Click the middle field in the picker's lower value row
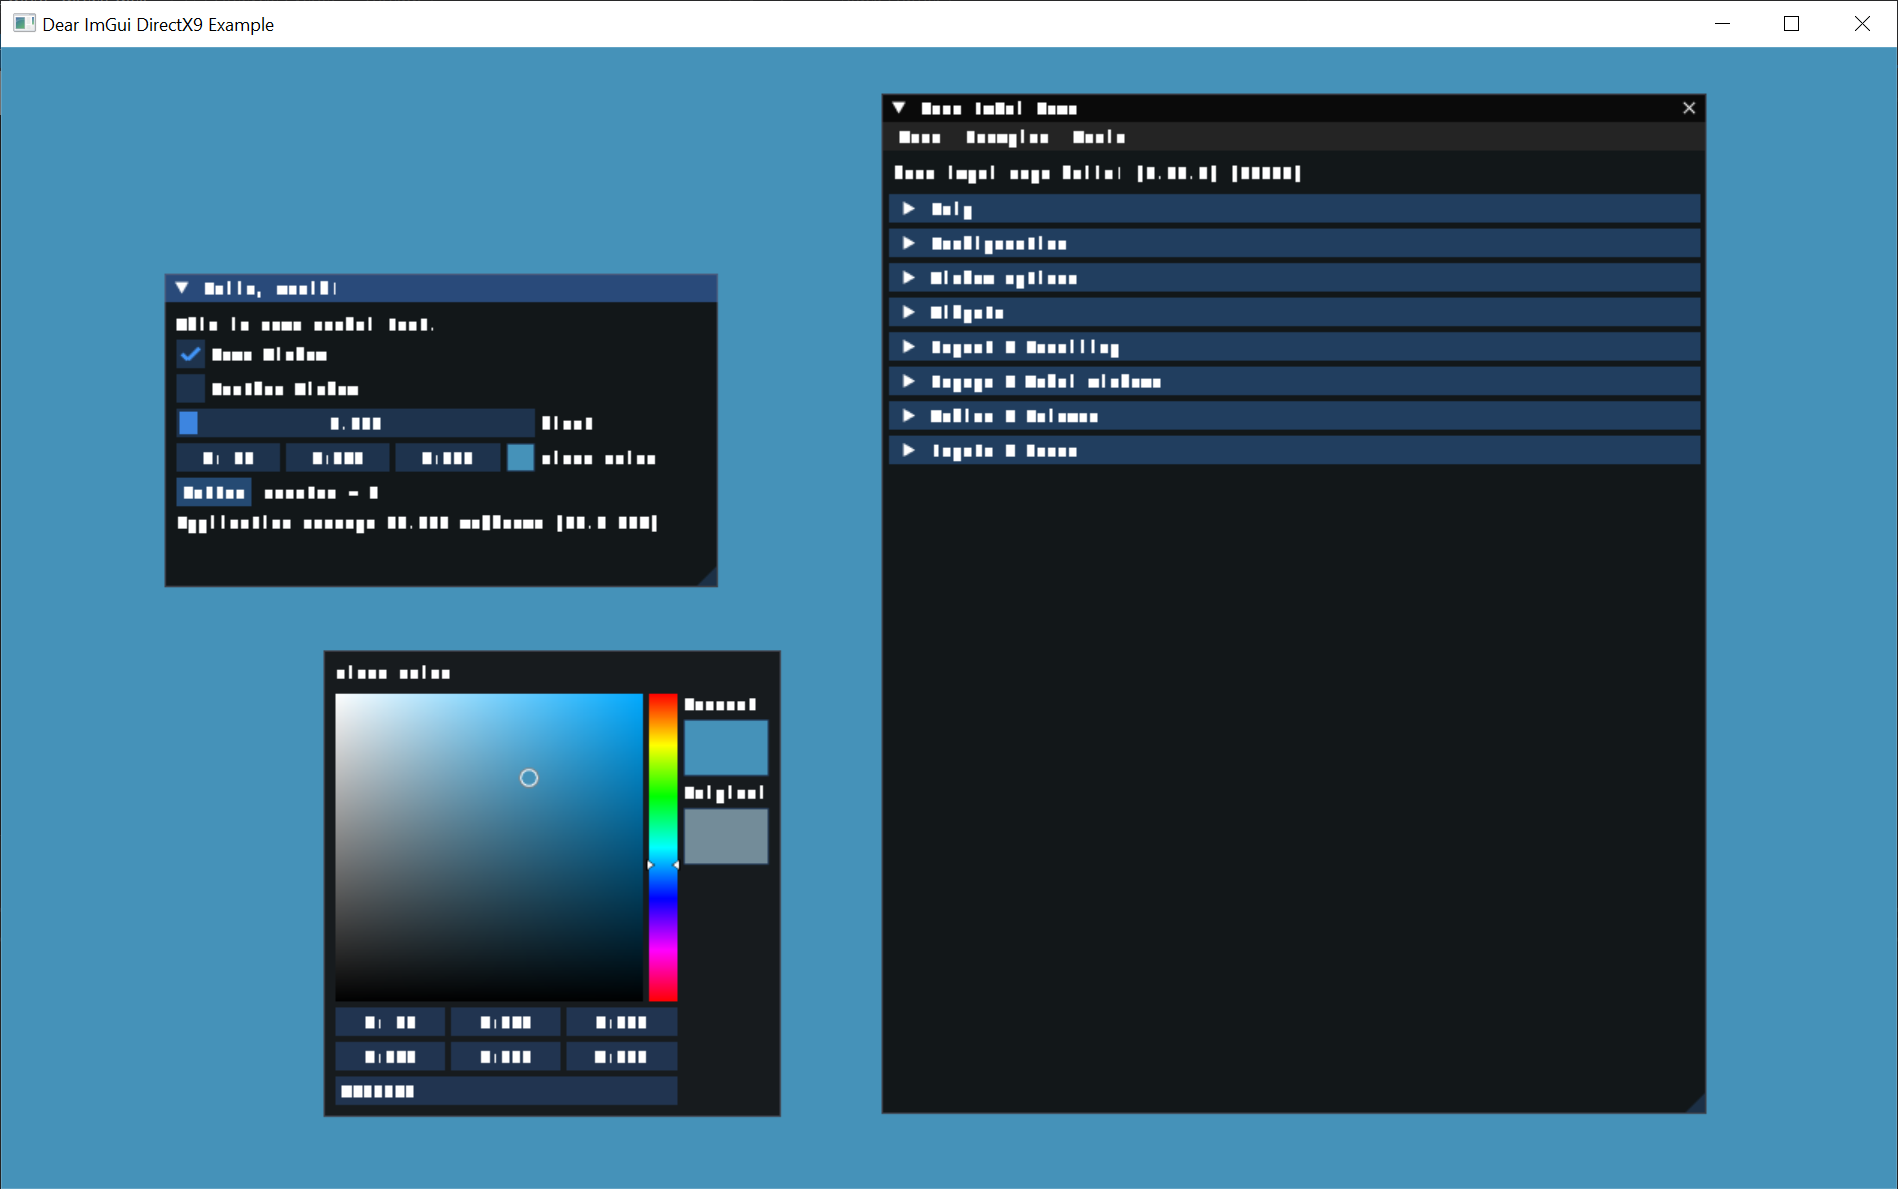 (x=506, y=1056)
